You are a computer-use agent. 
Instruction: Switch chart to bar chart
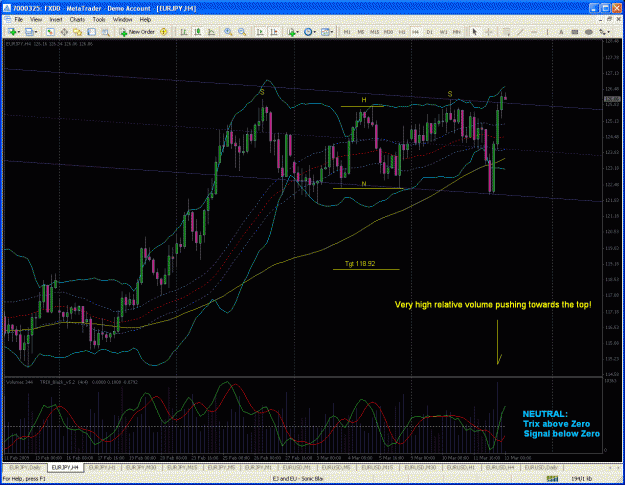click(184, 32)
